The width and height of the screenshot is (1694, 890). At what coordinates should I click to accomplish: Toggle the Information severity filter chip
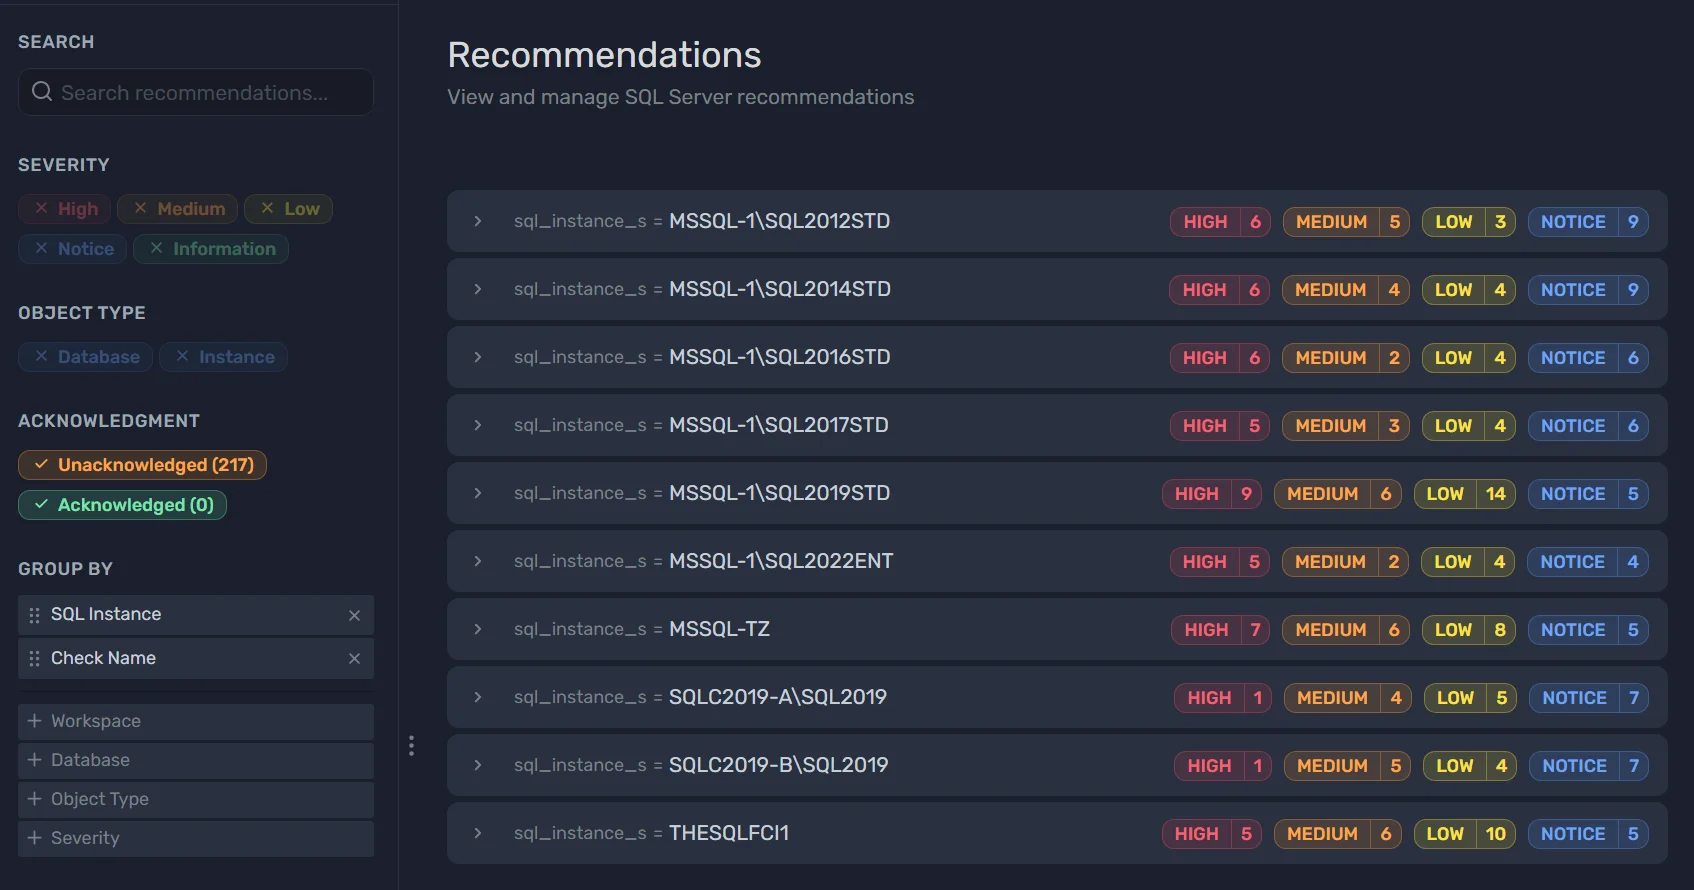pyautogui.click(x=211, y=249)
